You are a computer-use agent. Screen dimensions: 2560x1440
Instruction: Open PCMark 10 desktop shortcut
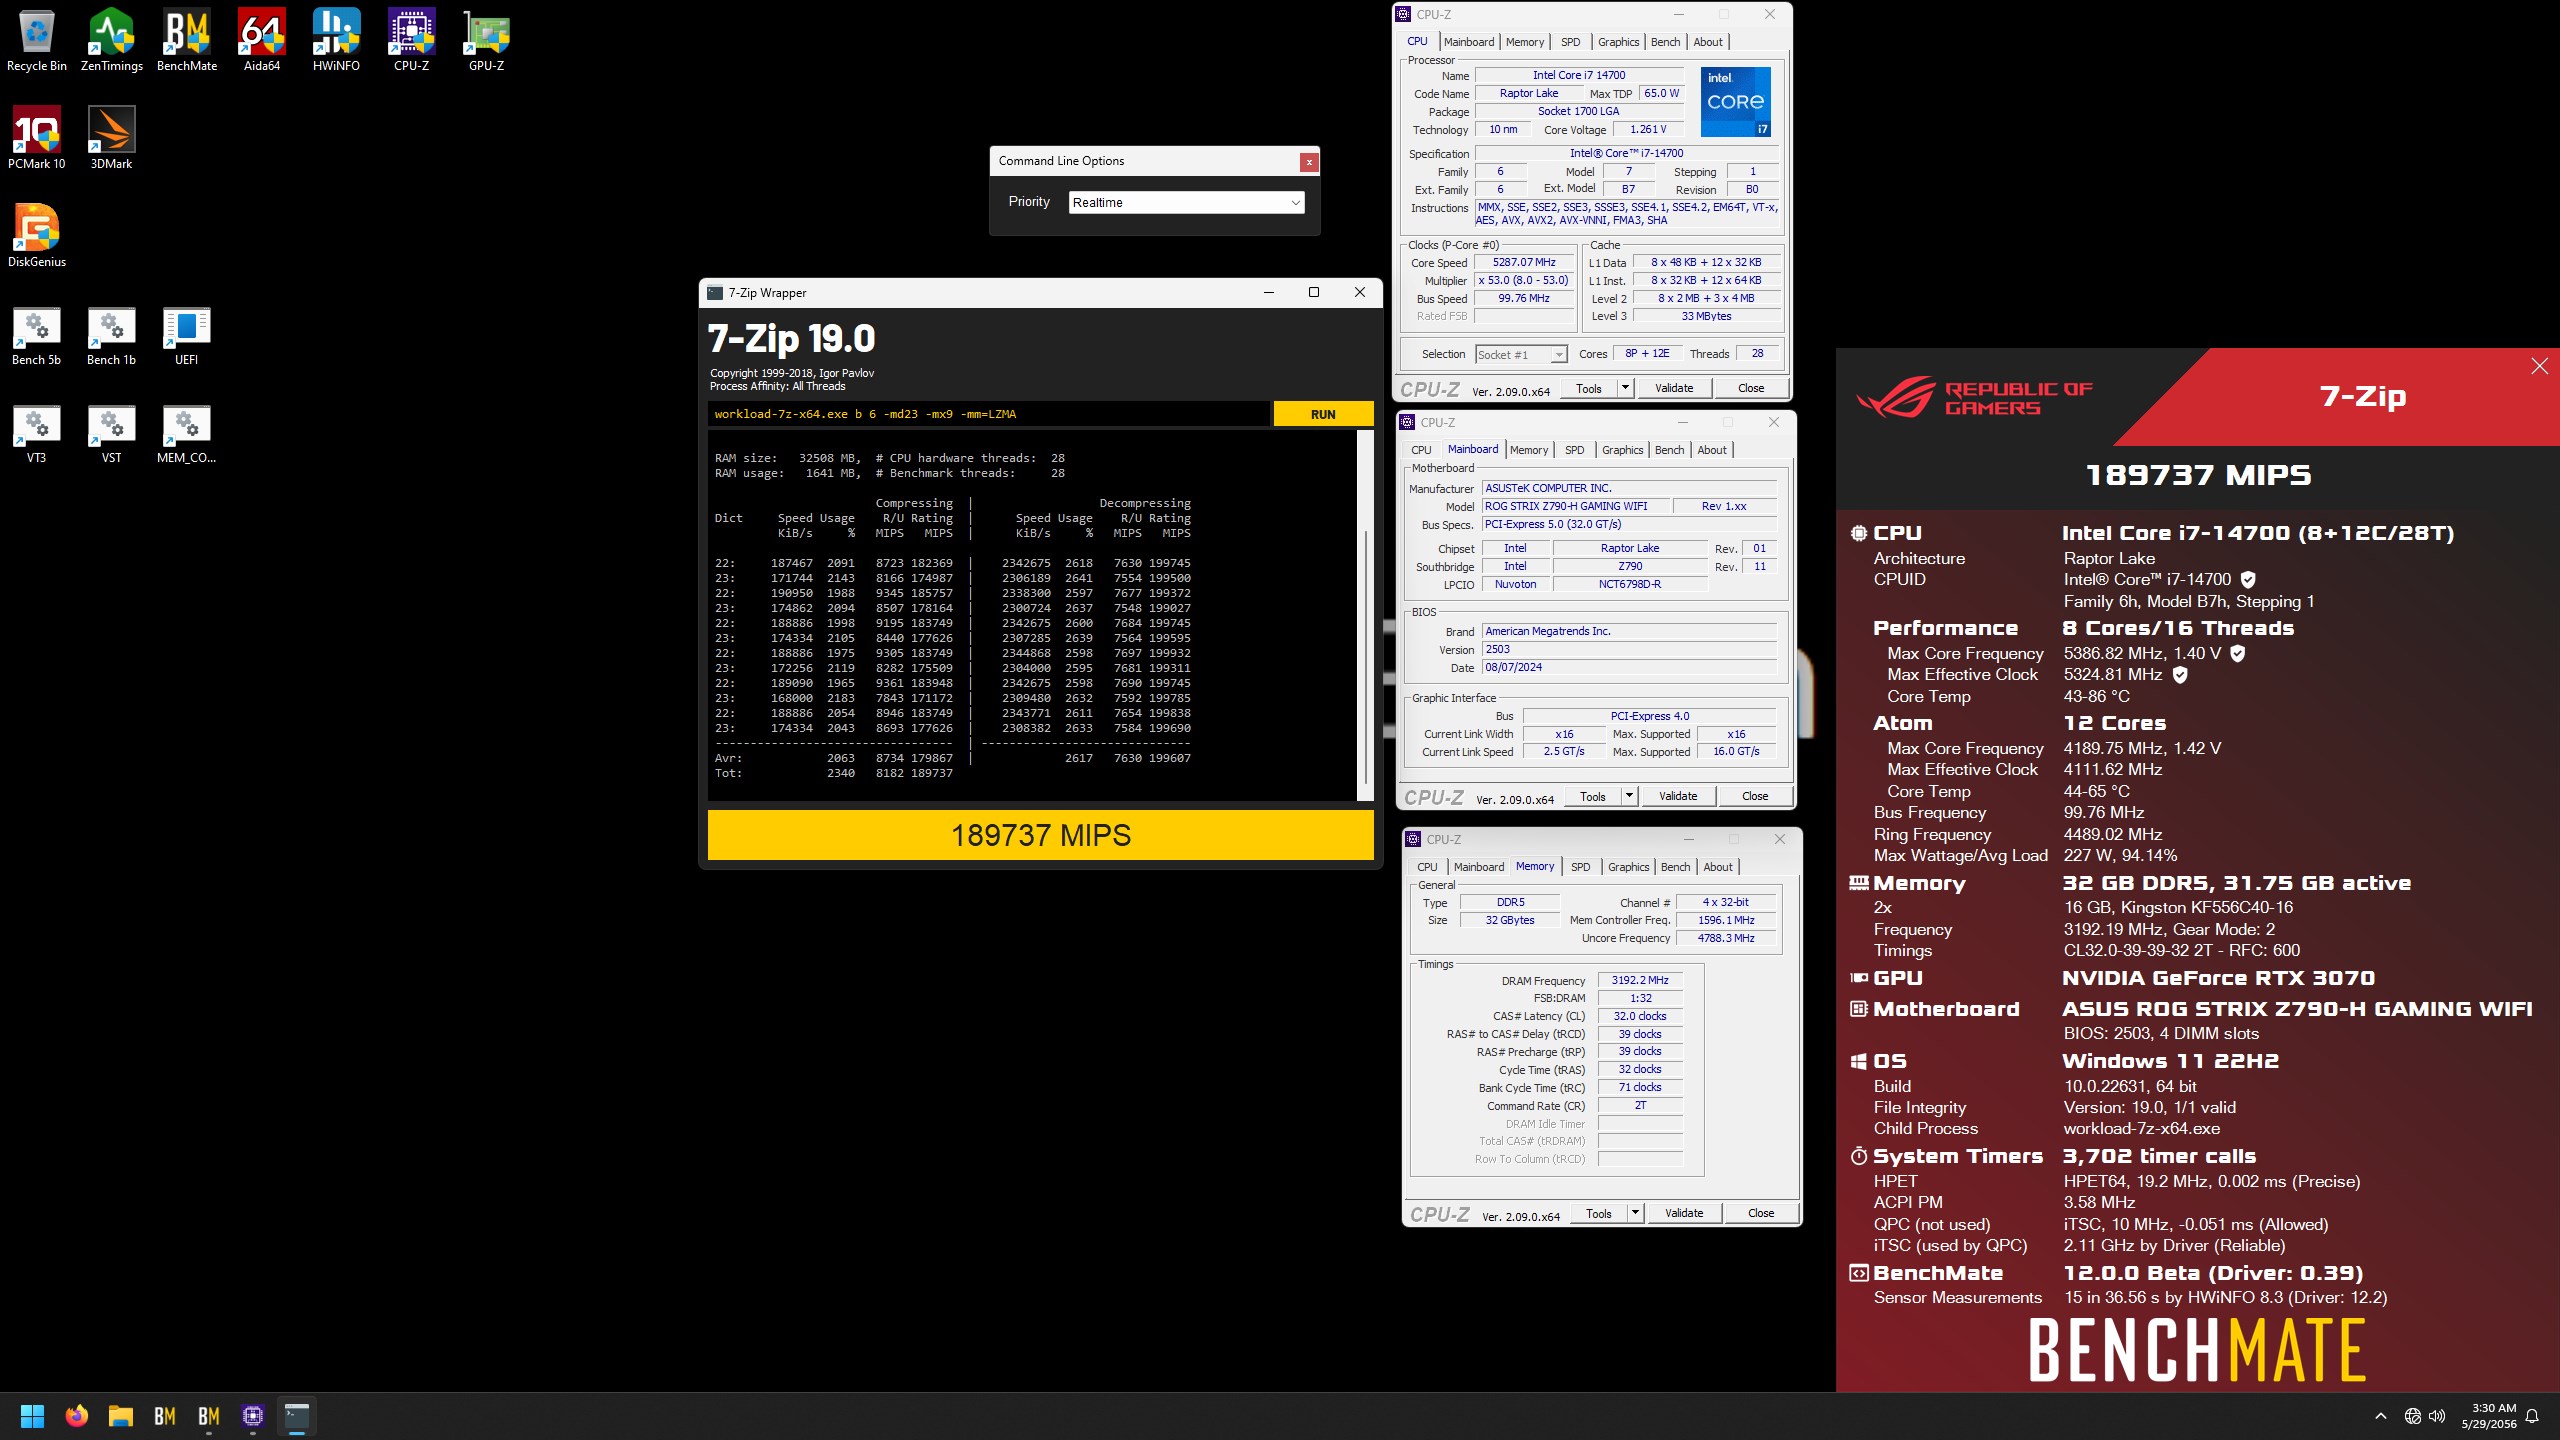(37, 138)
